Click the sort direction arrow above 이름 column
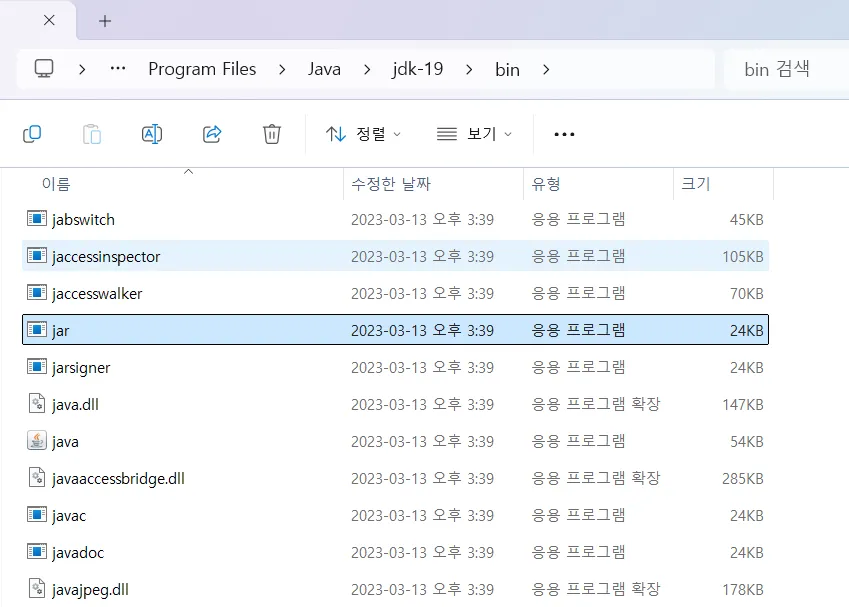This screenshot has height=607, width=849. click(188, 172)
